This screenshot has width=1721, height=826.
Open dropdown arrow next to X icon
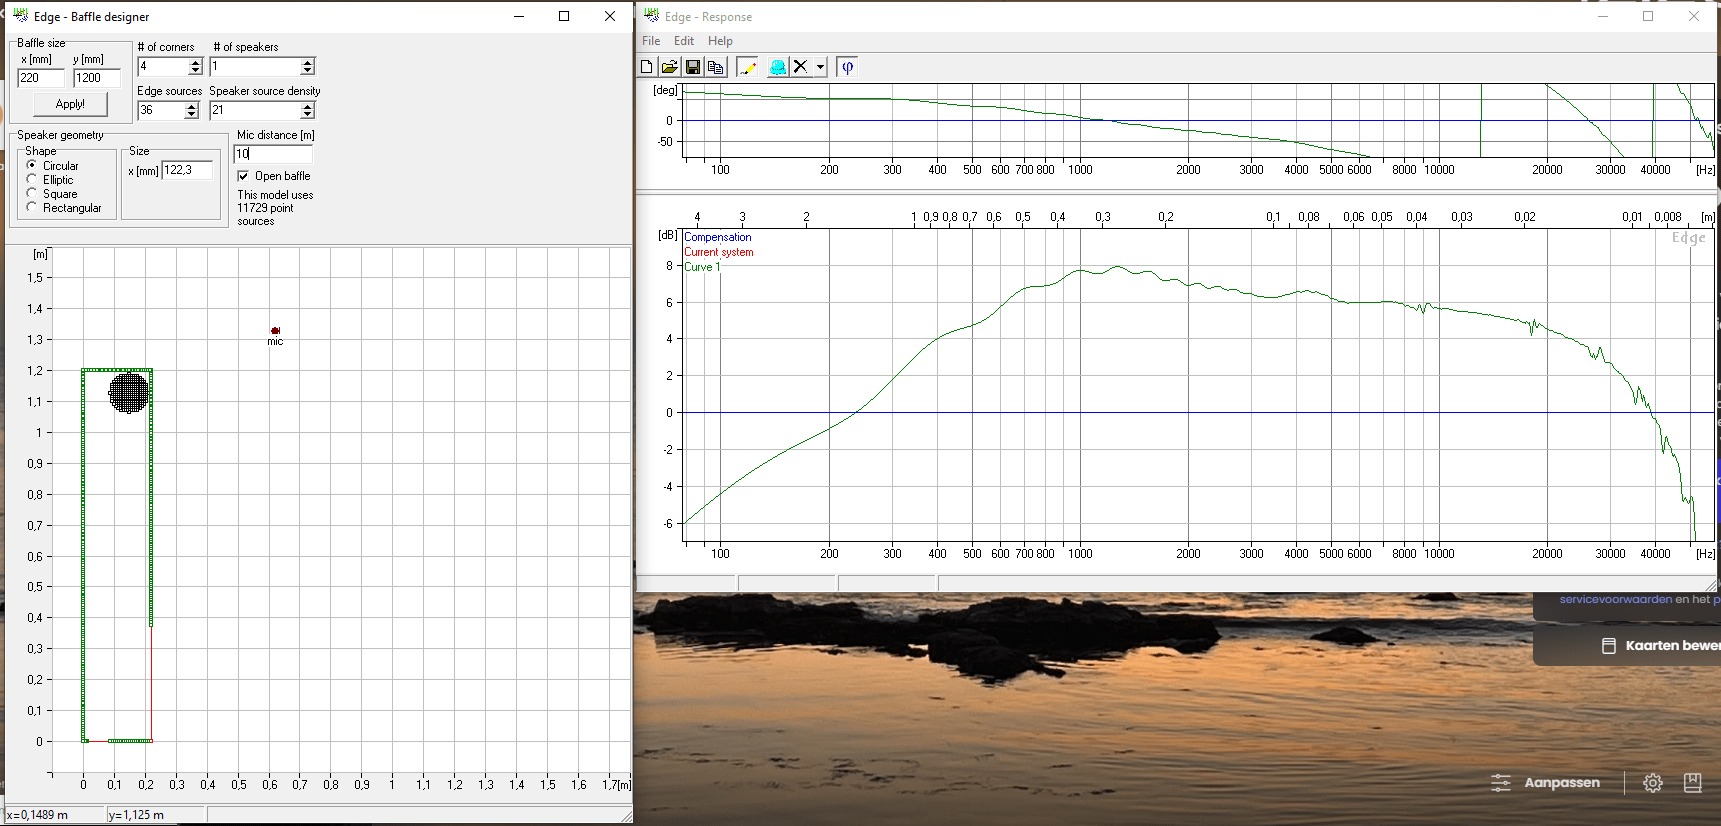point(820,67)
